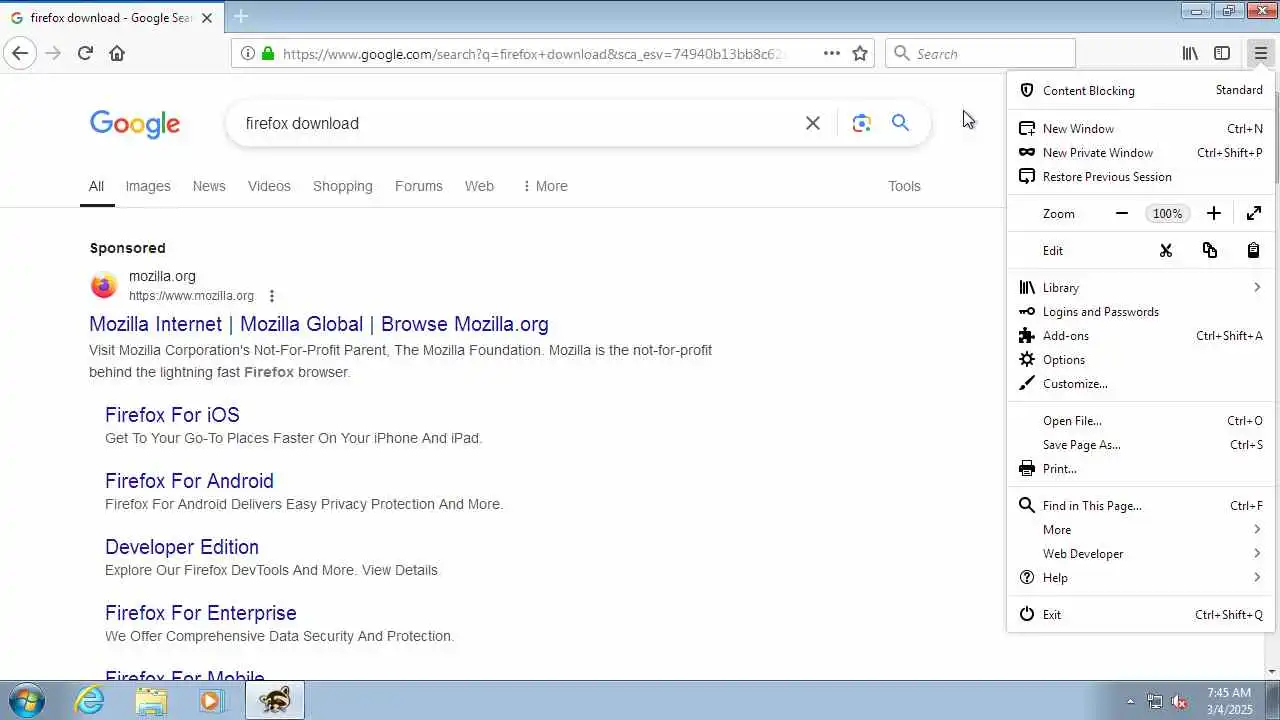Show hidden system tray icons

tap(1131, 701)
